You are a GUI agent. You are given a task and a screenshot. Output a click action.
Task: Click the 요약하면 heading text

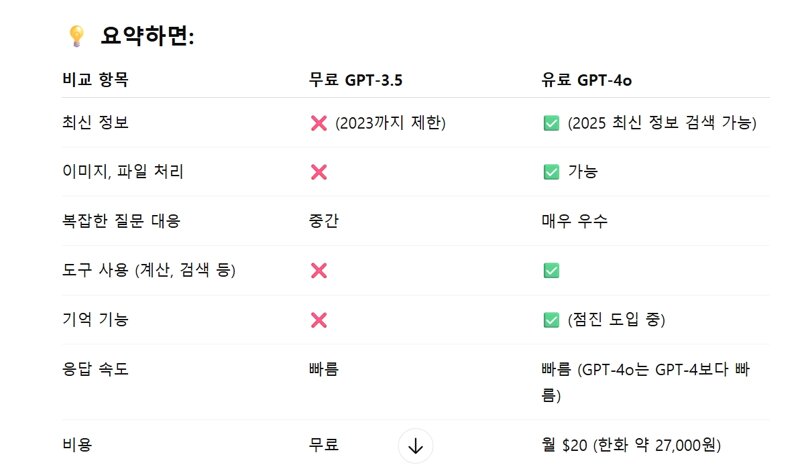(x=147, y=36)
